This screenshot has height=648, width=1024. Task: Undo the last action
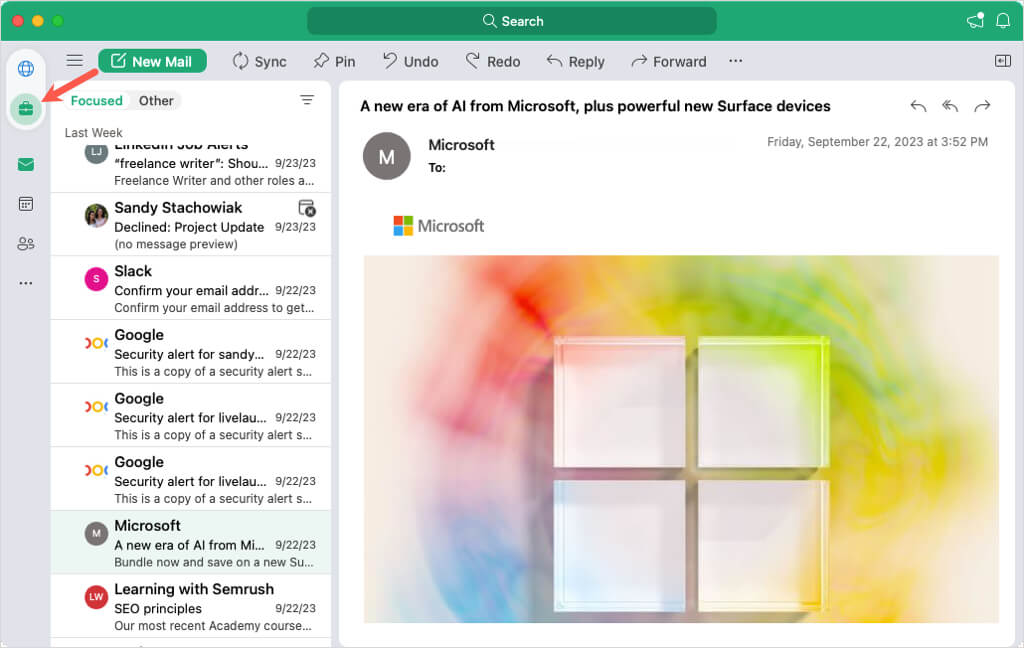click(x=410, y=61)
